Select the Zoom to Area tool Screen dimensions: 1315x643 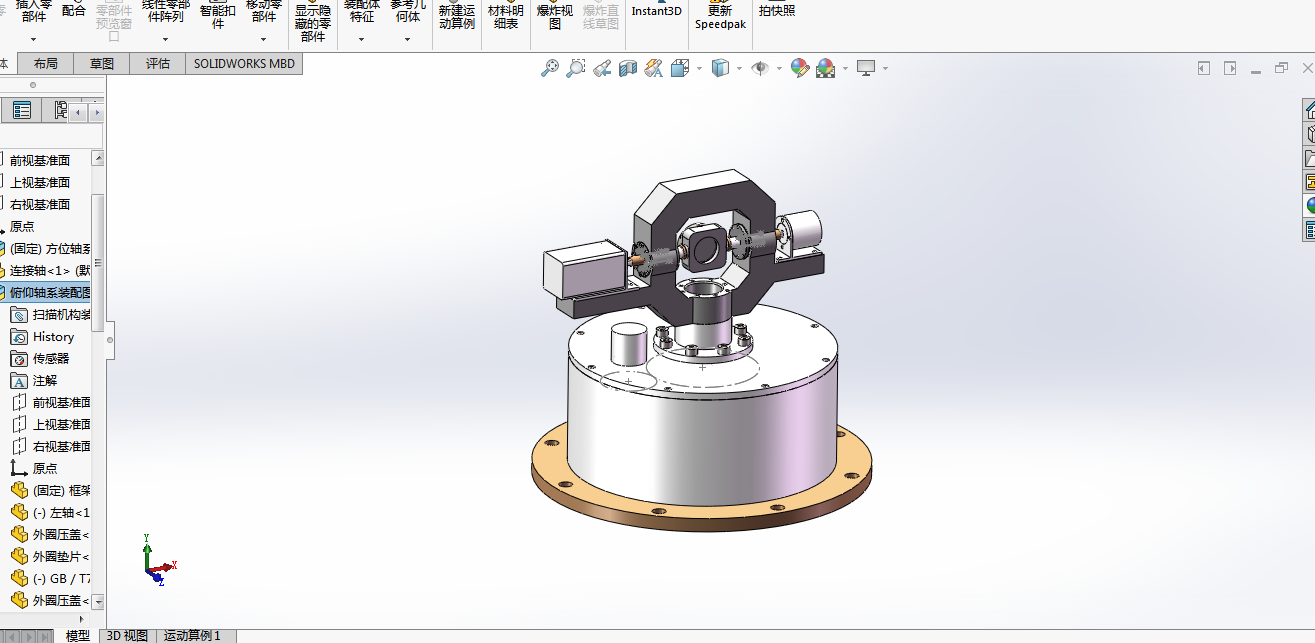click(576, 68)
